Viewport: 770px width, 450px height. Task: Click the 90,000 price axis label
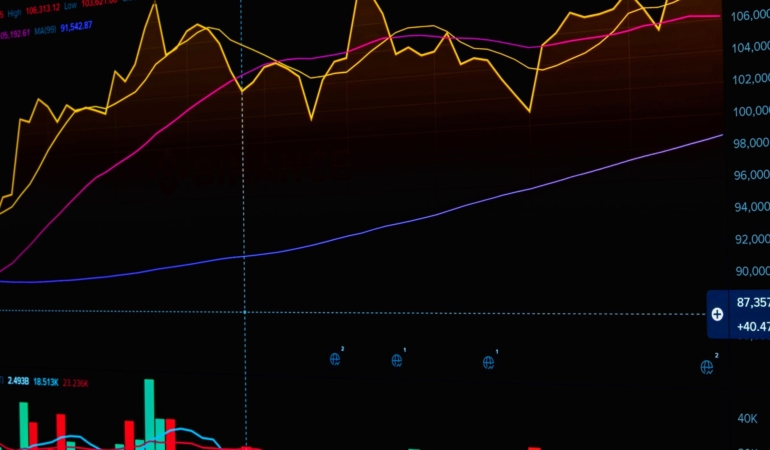pos(752,271)
